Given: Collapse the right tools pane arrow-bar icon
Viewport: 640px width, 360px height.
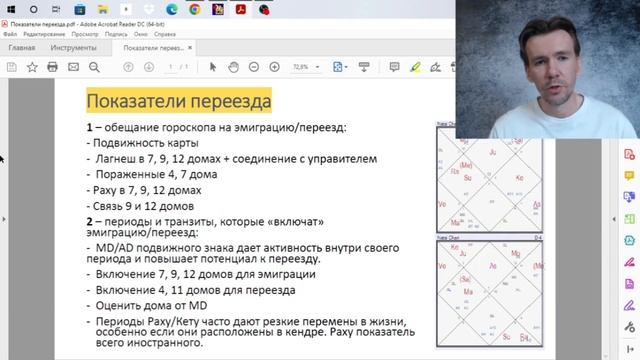Looking at the screenshot, I should pyautogui.click(x=629, y=349).
